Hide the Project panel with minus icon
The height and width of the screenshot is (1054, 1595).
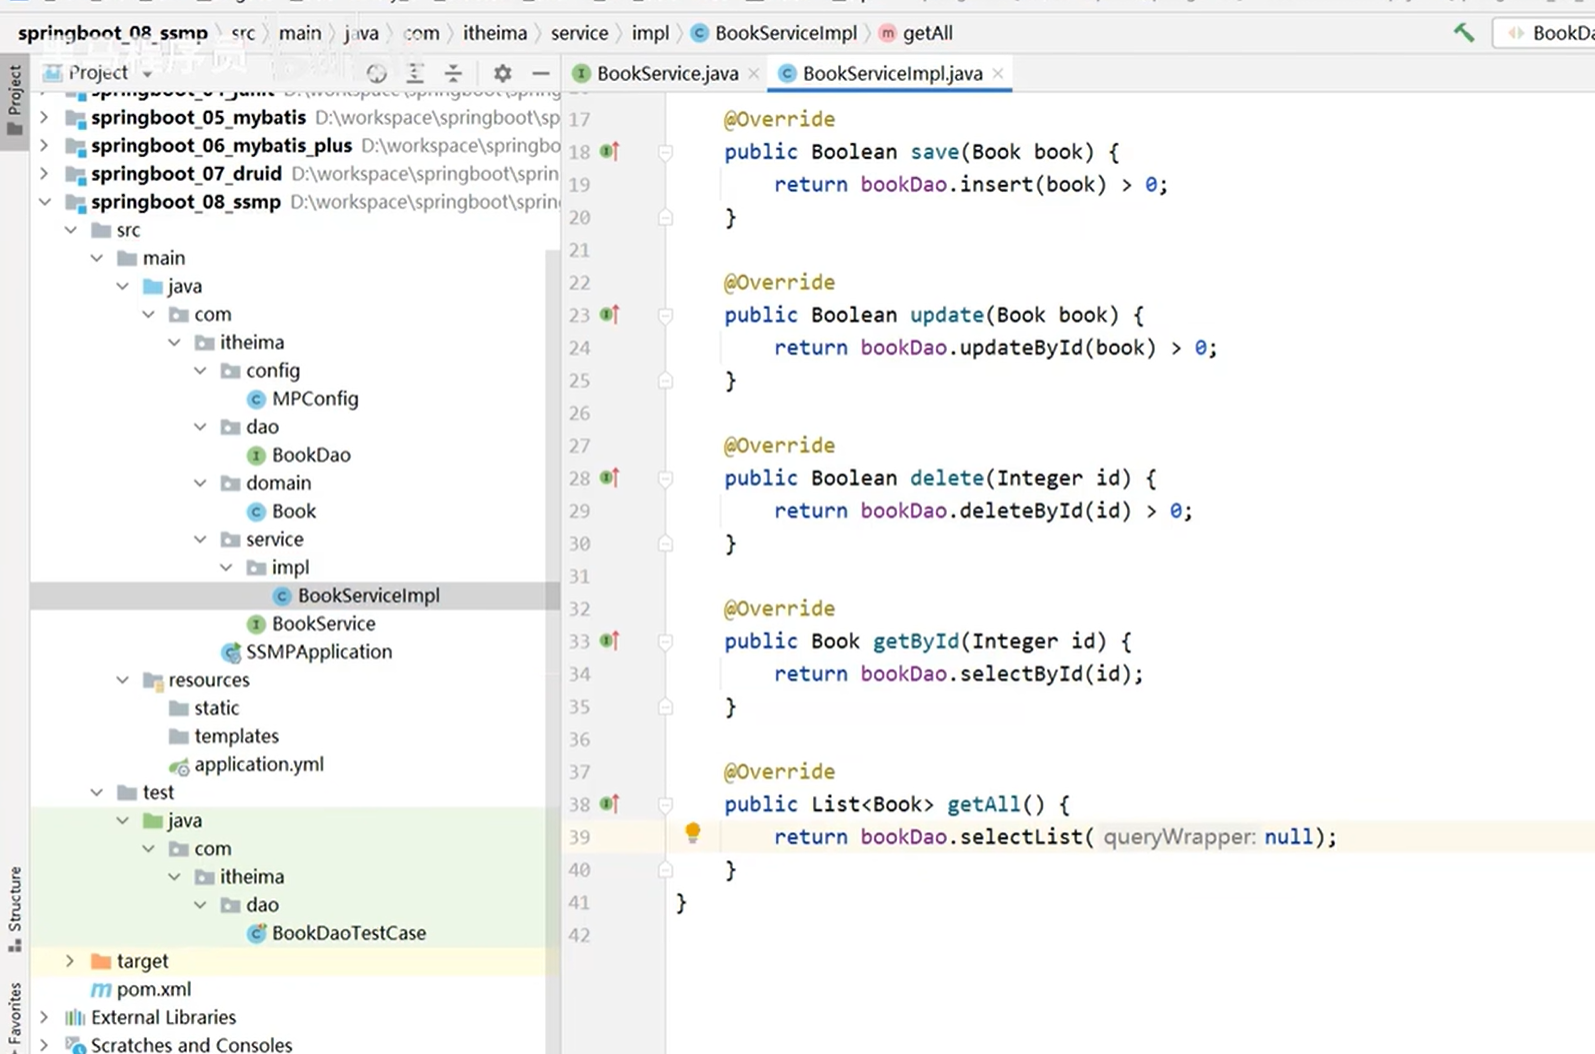[541, 73]
